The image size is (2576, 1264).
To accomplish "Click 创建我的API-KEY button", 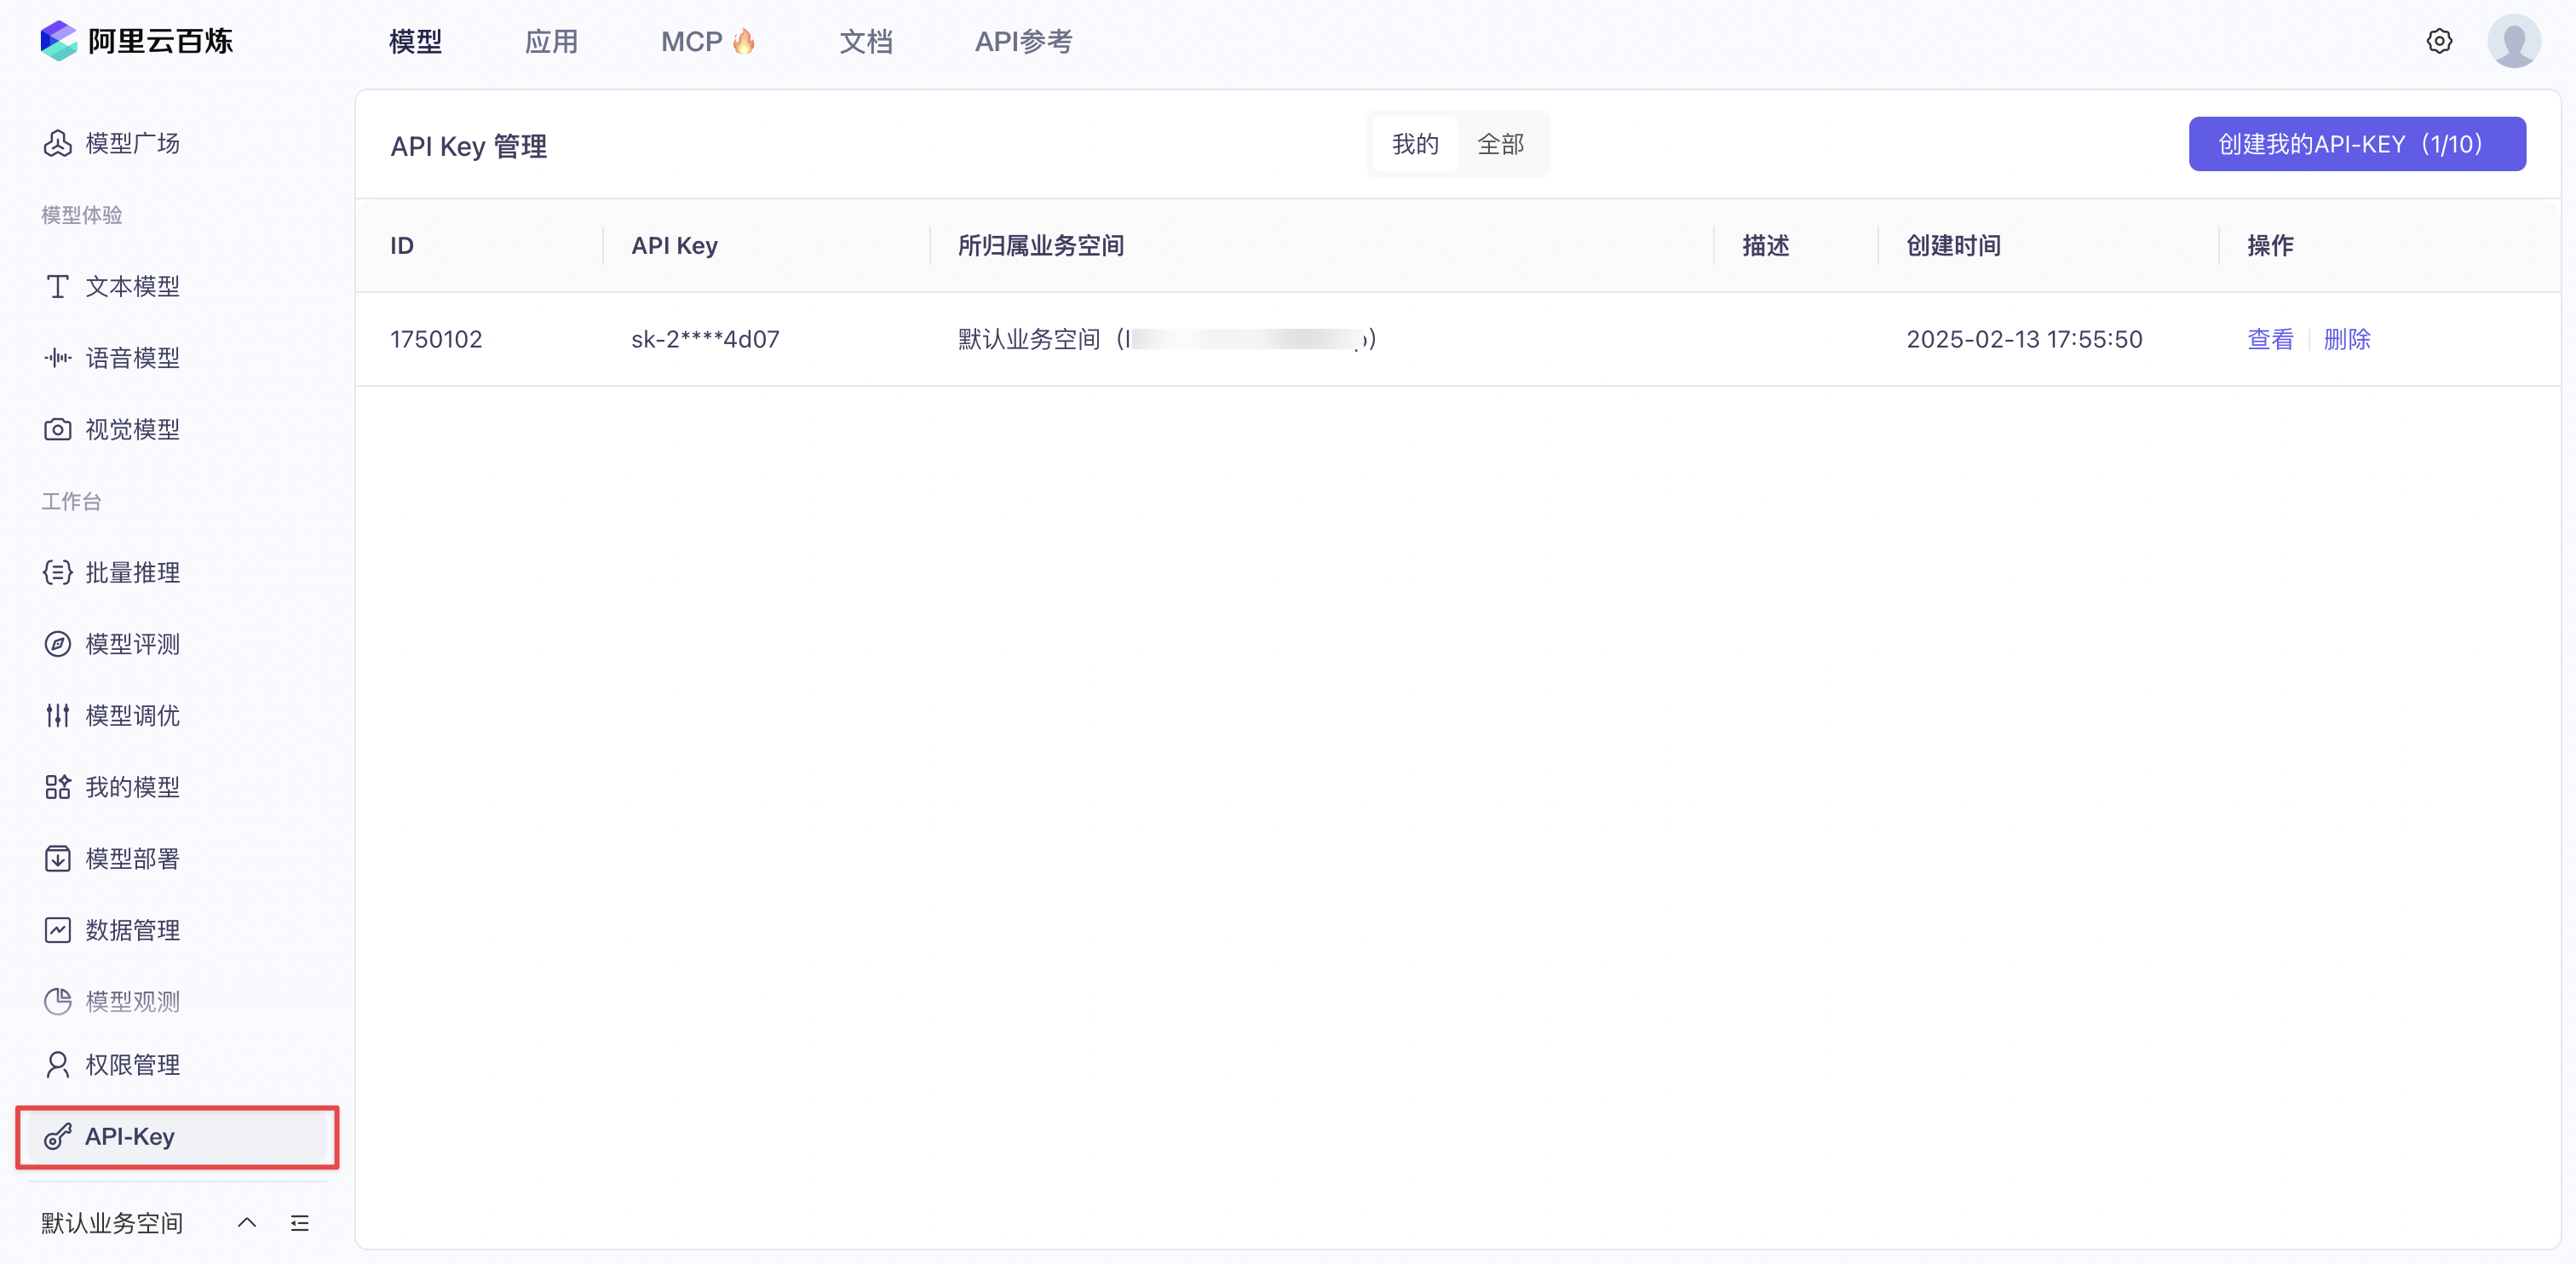I will (2356, 143).
